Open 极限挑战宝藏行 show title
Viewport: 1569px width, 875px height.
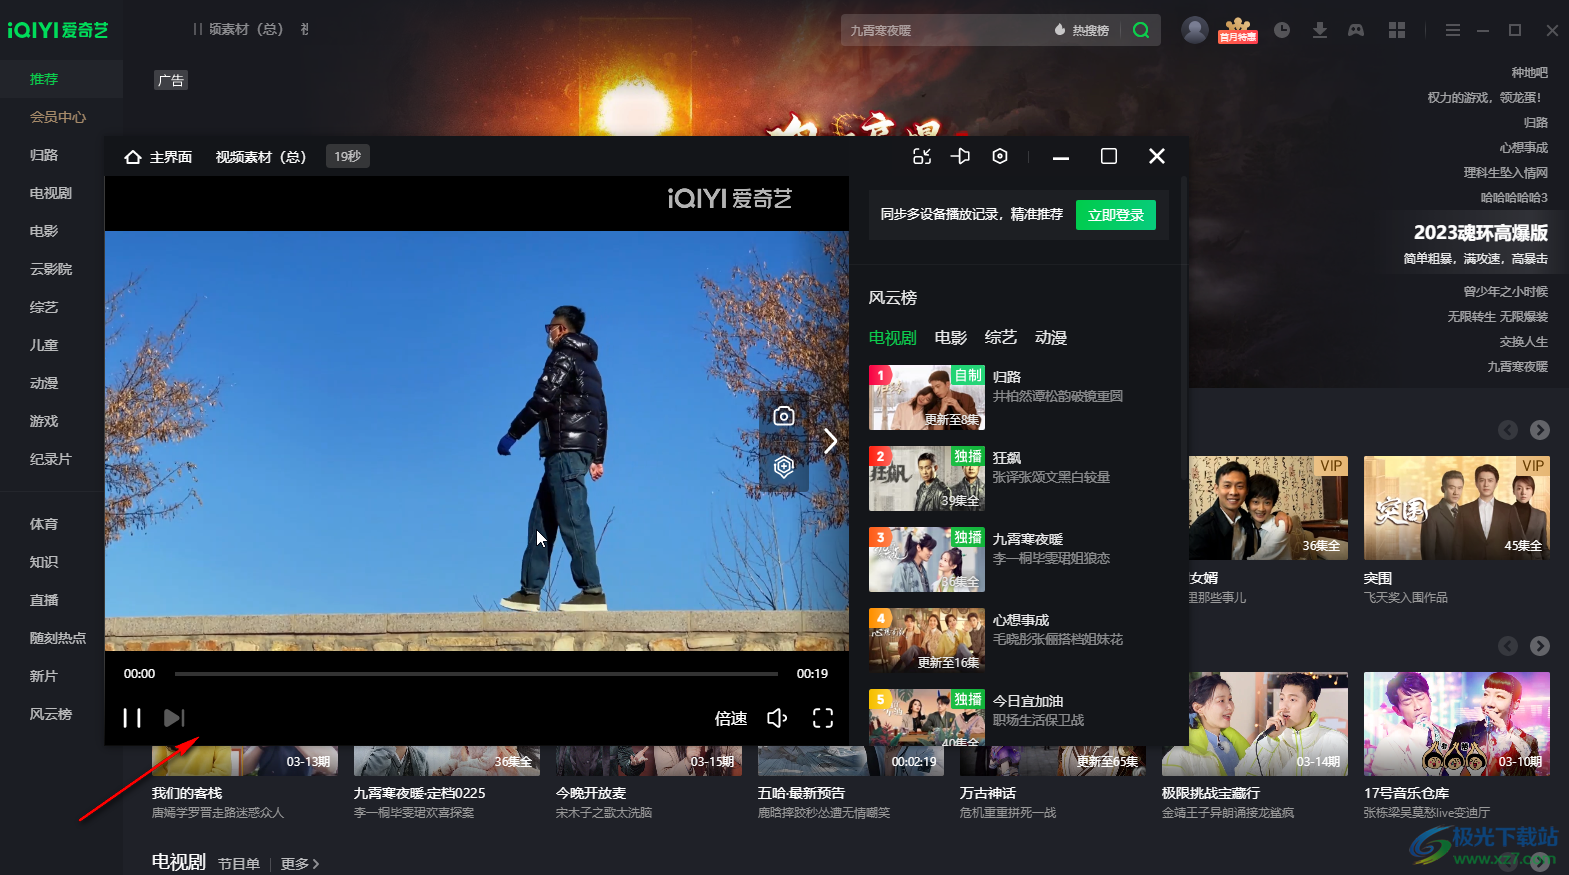[1211, 793]
